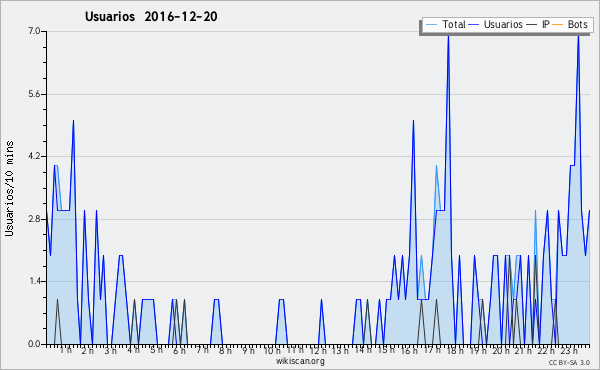The height and width of the screenshot is (370, 600).
Task: Click the '2 h' x-axis label
Action: pos(88,350)
